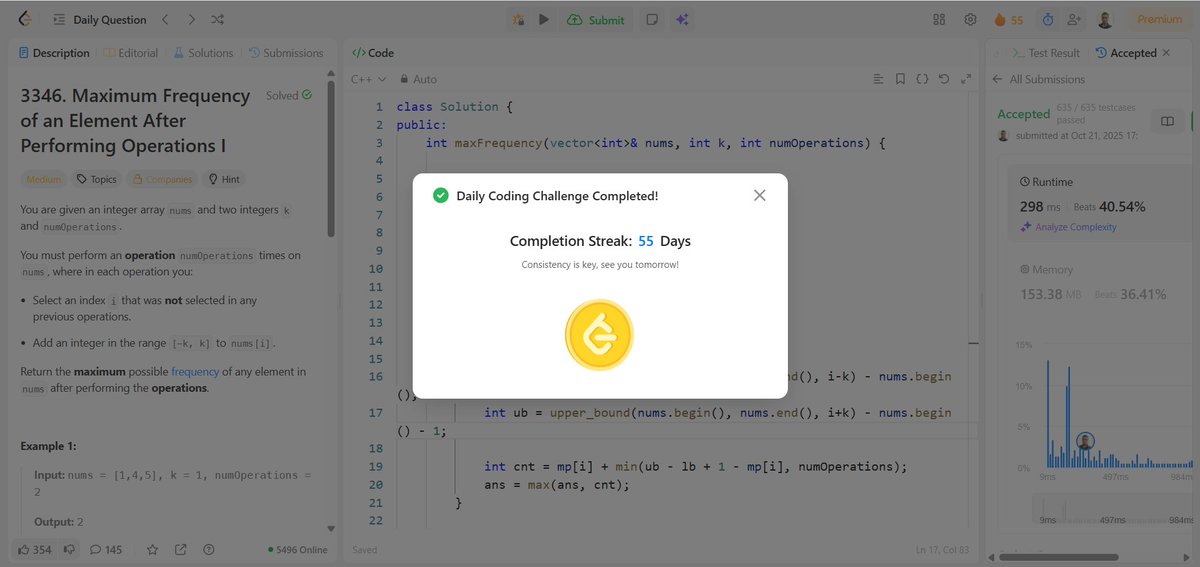The height and width of the screenshot is (567, 1200).
Task: Click the Ln 17, Col 83 status text
Action: coord(942,550)
